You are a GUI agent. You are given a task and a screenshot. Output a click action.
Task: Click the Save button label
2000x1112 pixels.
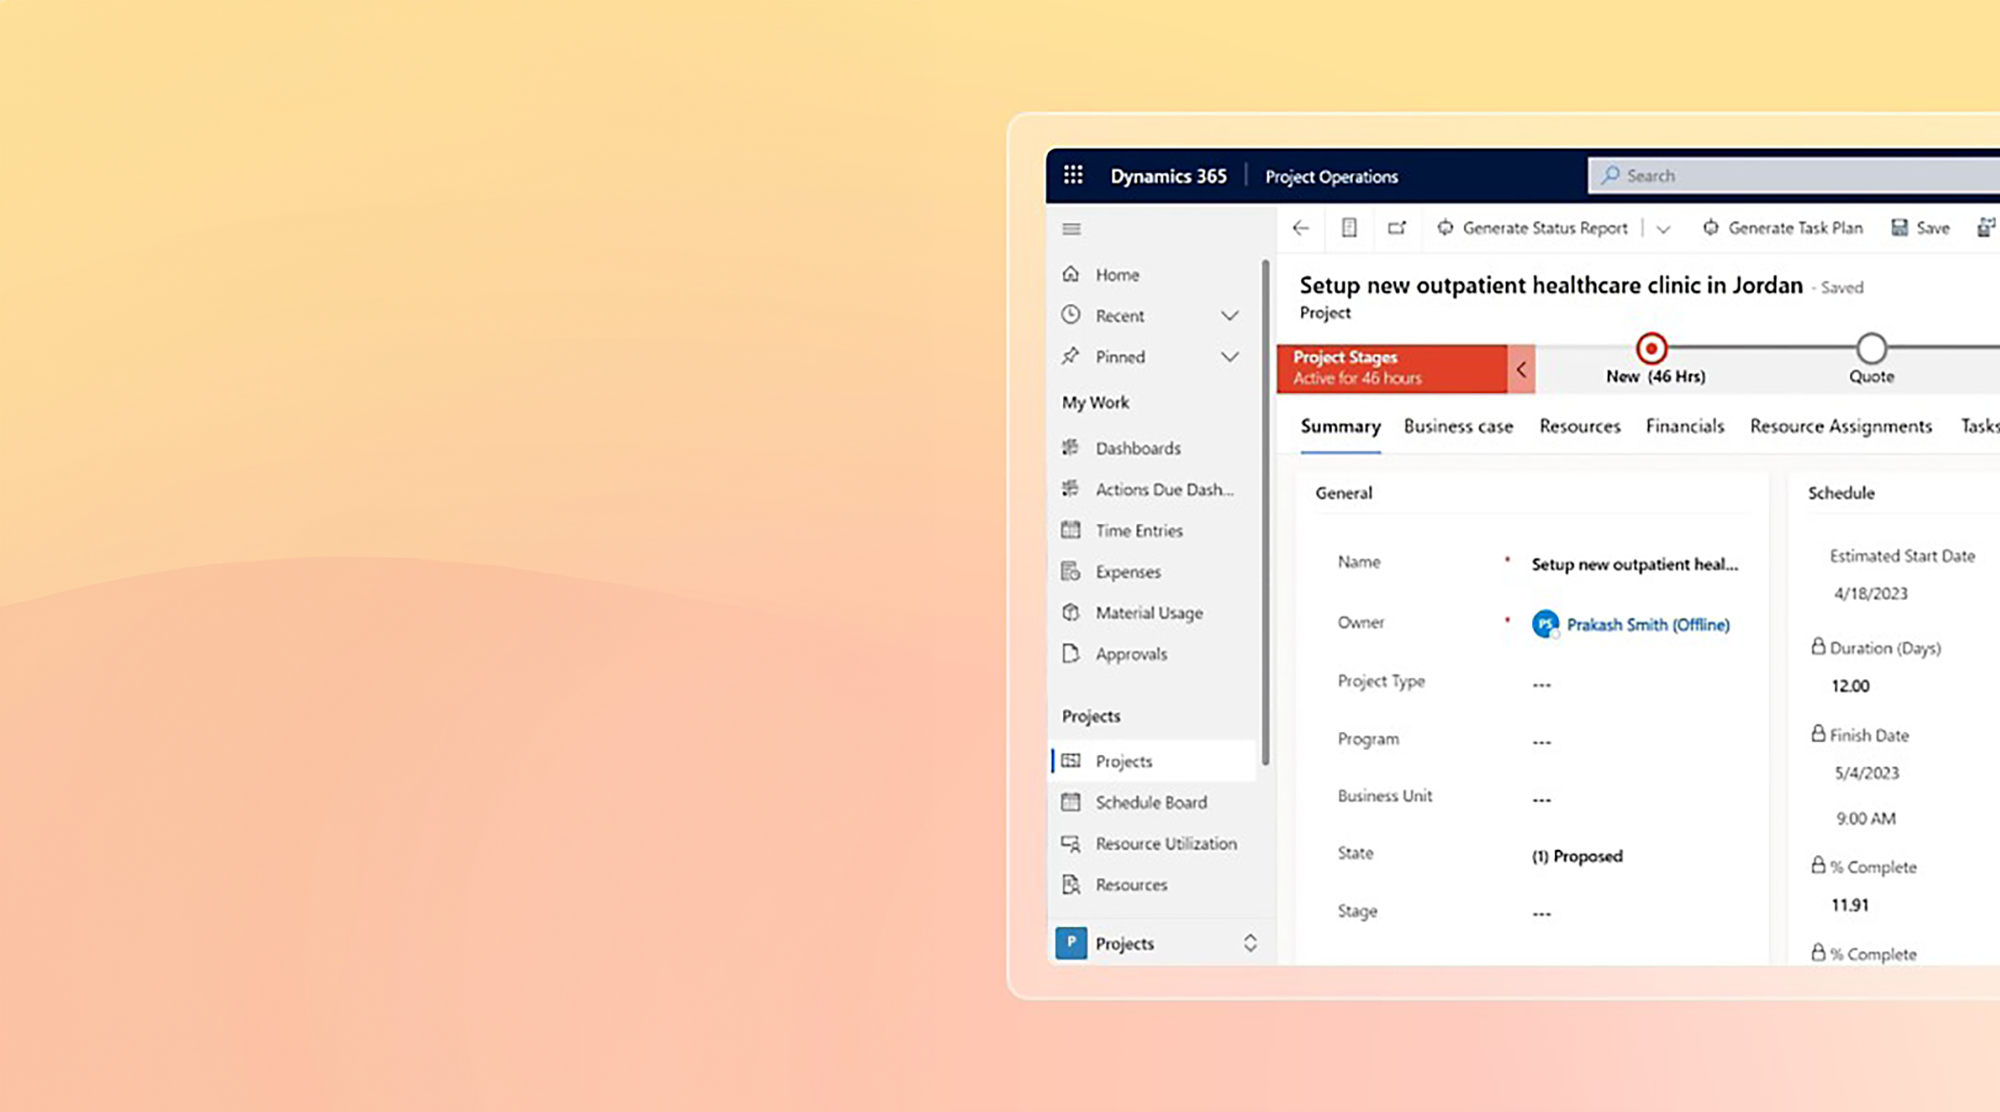[x=1933, y=228]
